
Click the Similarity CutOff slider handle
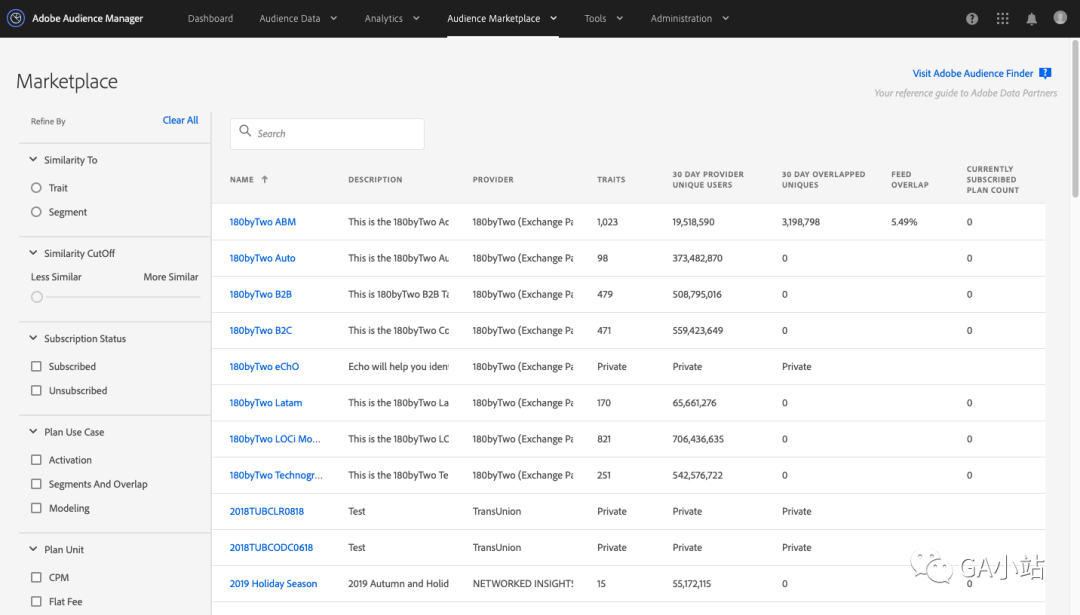click(x=37, y=297)
